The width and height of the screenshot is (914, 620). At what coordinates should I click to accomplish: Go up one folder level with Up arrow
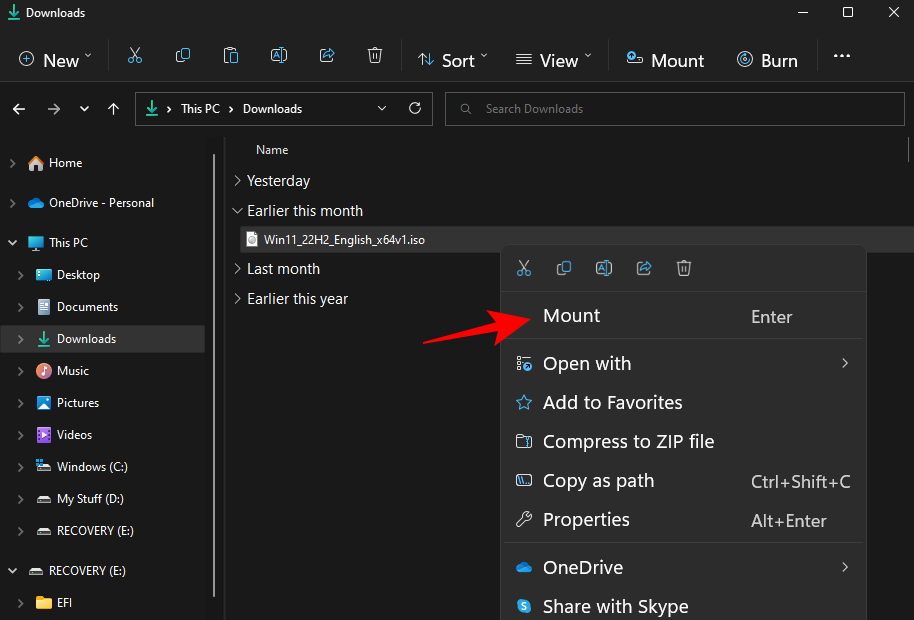114,109
